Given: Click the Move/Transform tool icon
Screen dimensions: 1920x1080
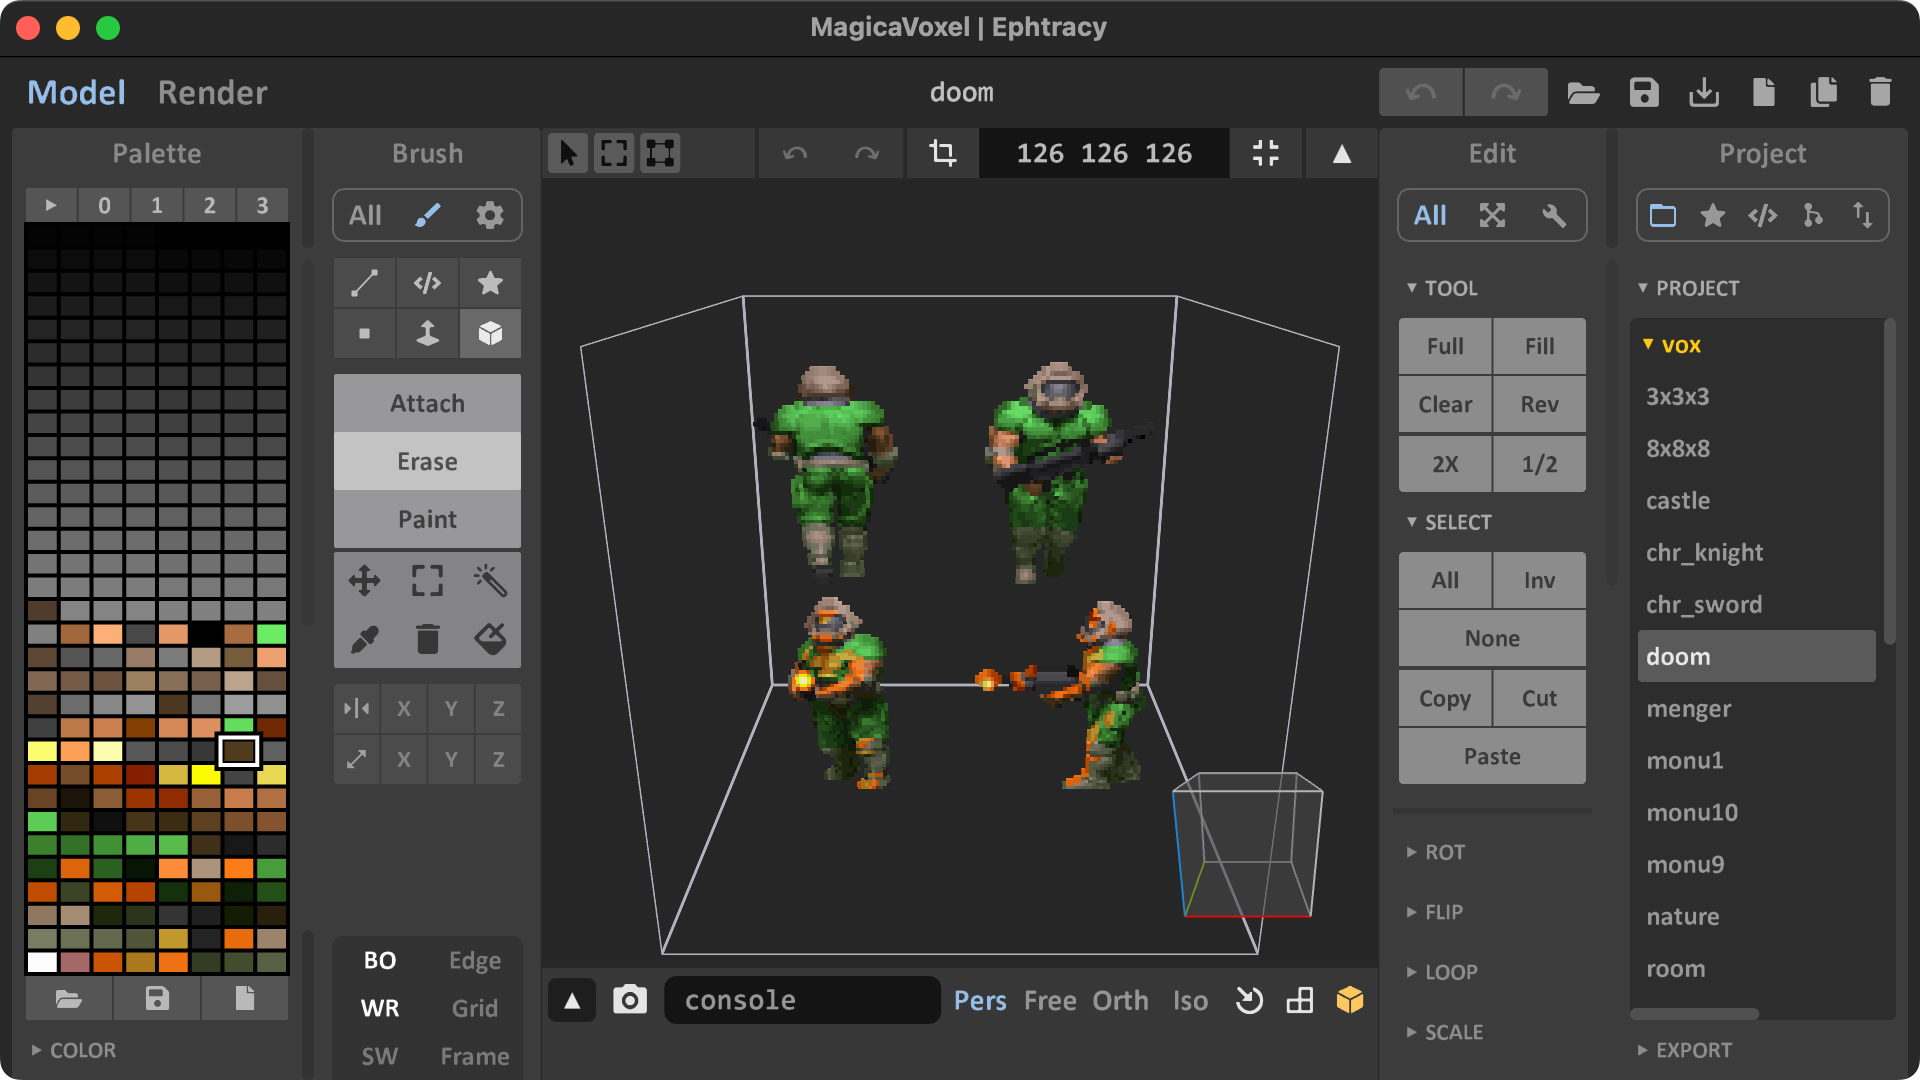Looking at the screenshot, I should (364, 579).
